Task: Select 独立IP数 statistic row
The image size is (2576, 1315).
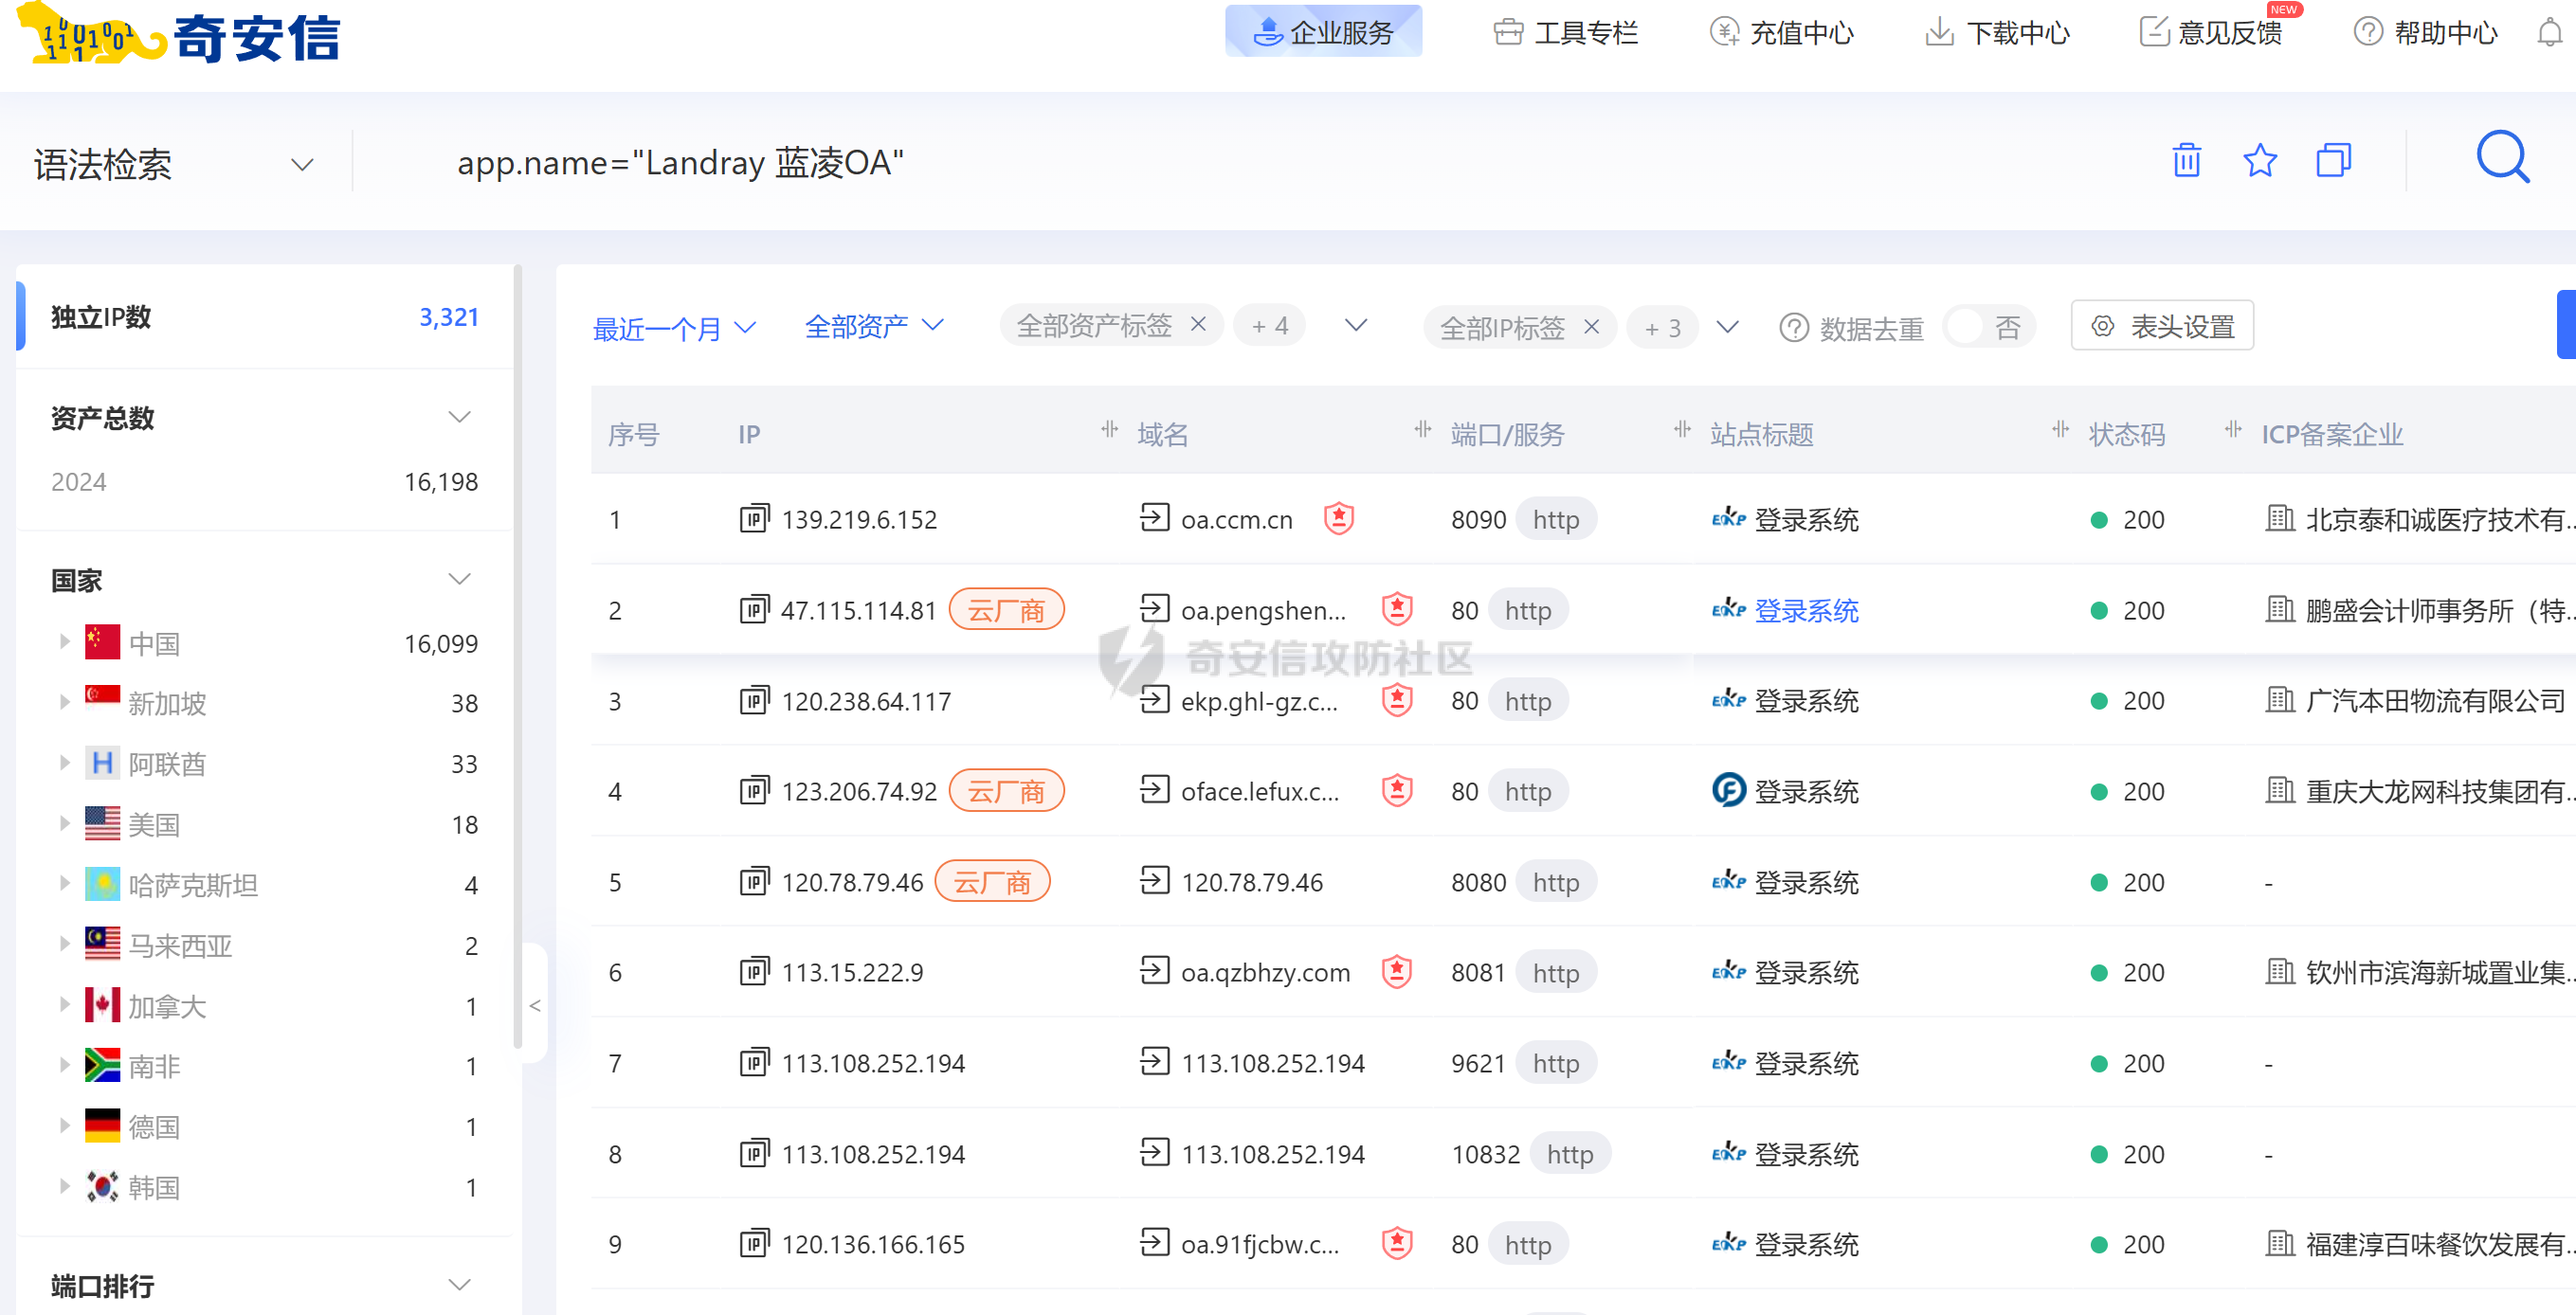Action: tap(265, 317)
